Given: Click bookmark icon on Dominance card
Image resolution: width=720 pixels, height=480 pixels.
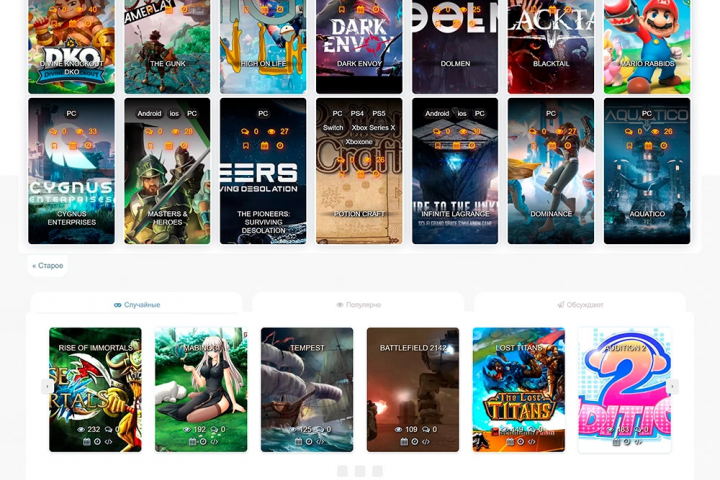Looking at the screenshot, I should [534, 146].
